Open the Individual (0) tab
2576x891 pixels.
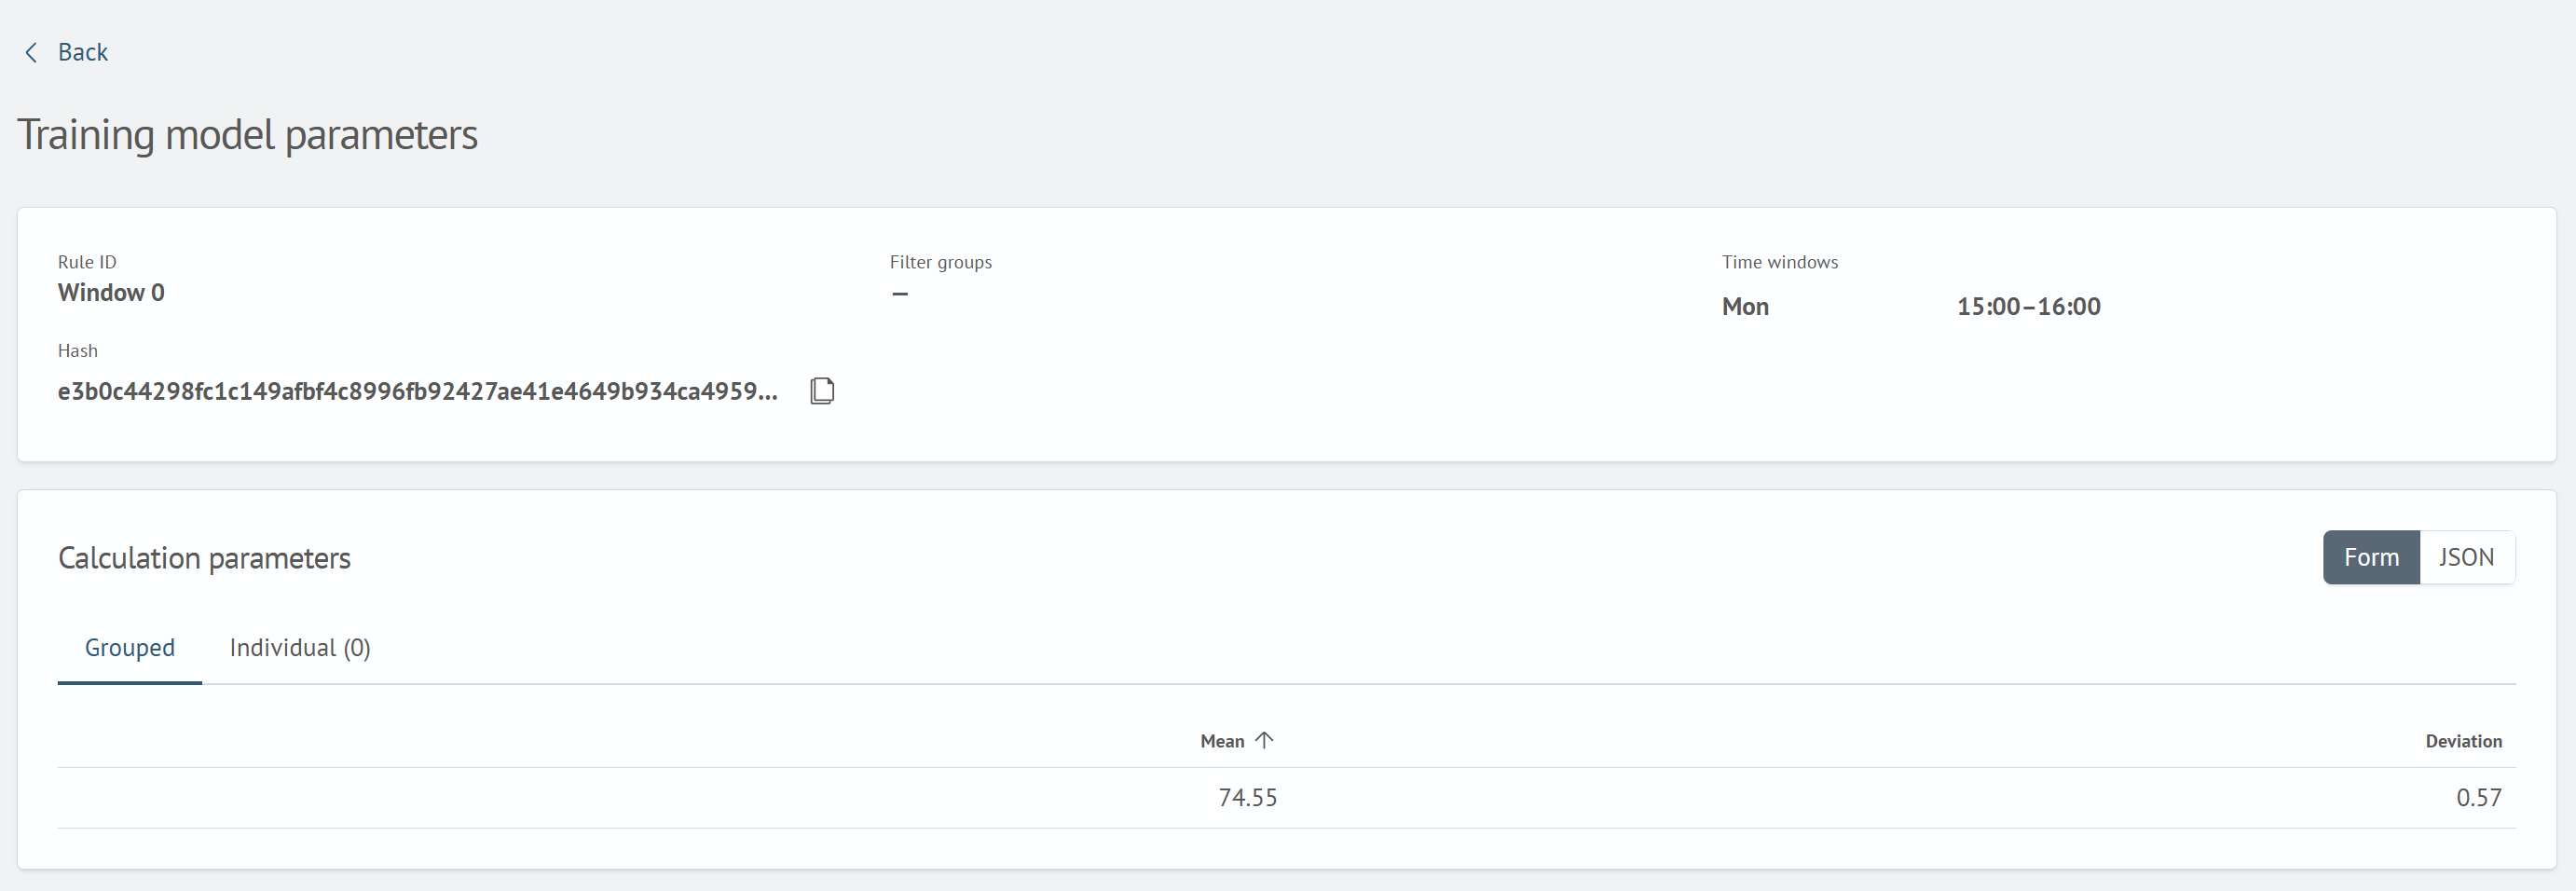coord(300,648)
